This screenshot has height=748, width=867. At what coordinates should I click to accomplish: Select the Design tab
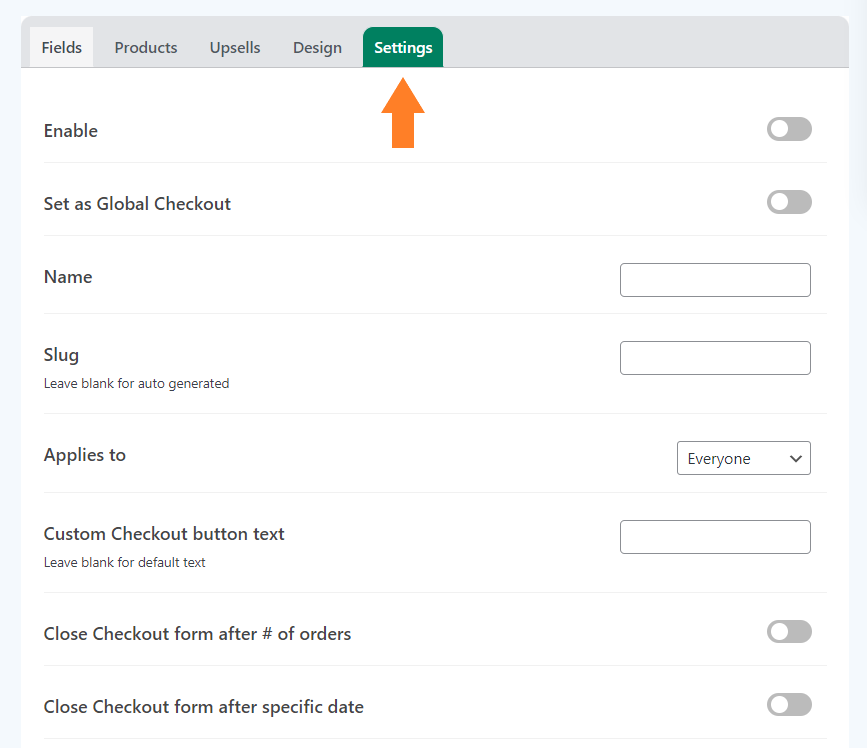[x=317, y=48]
